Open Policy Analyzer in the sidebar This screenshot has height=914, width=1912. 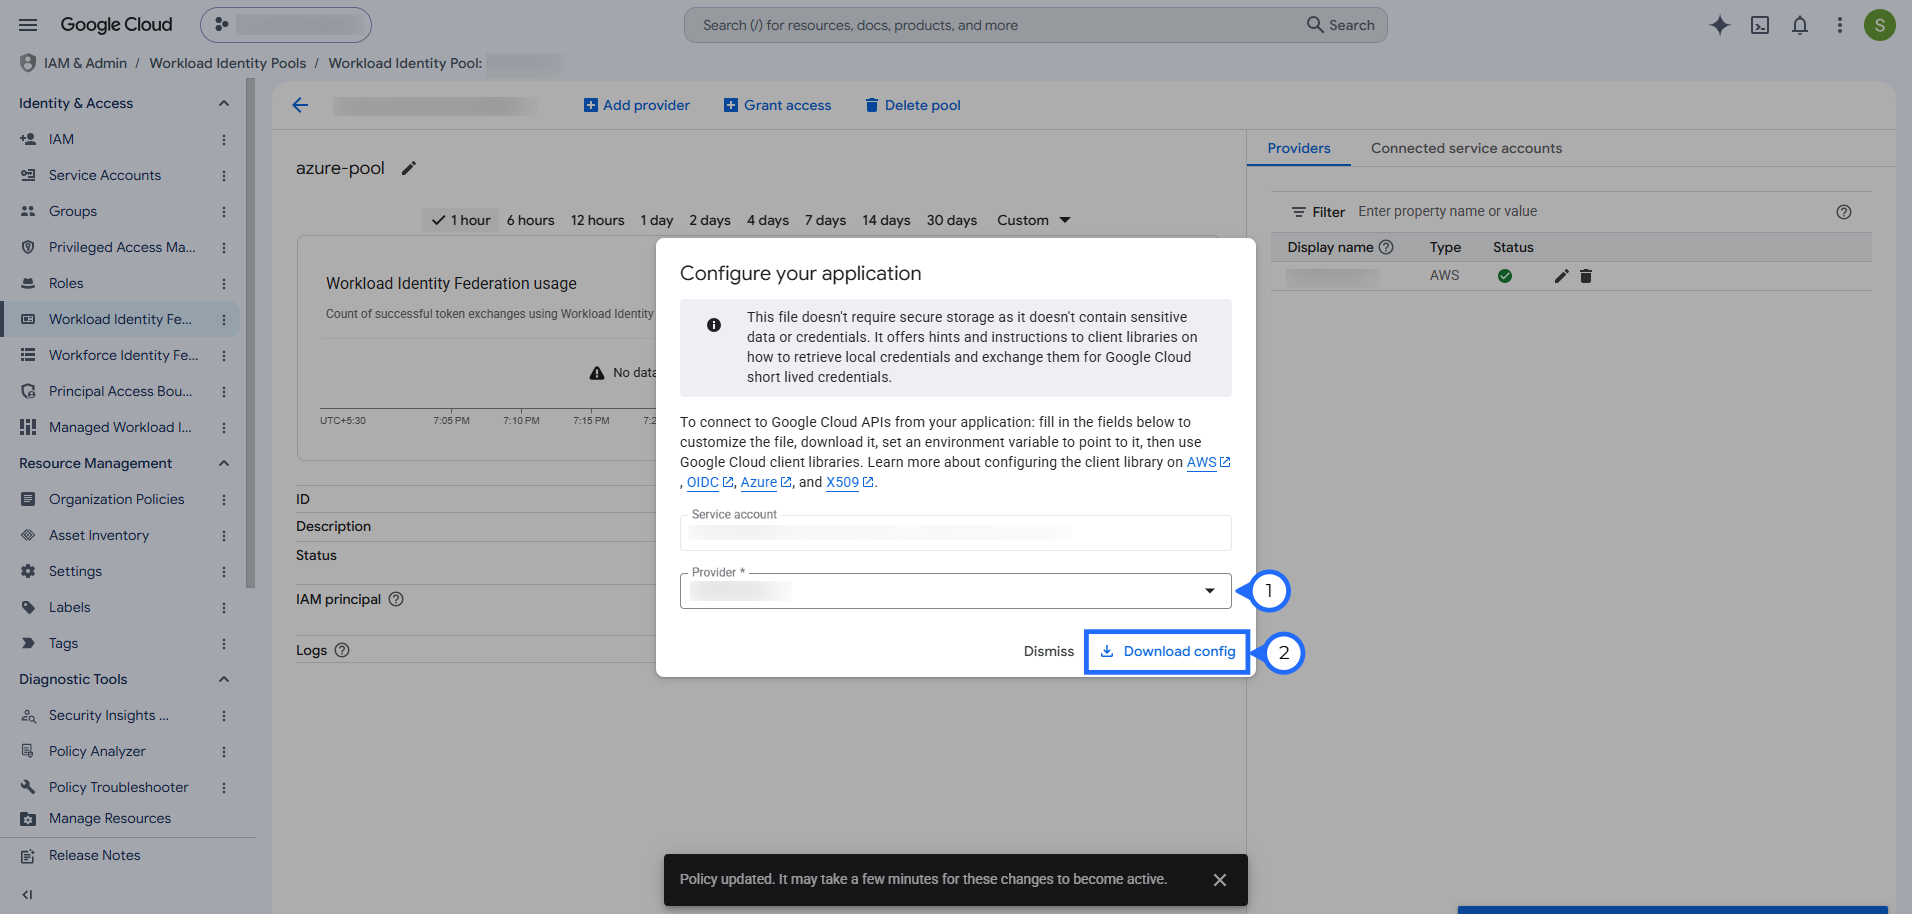coord(97,751)
